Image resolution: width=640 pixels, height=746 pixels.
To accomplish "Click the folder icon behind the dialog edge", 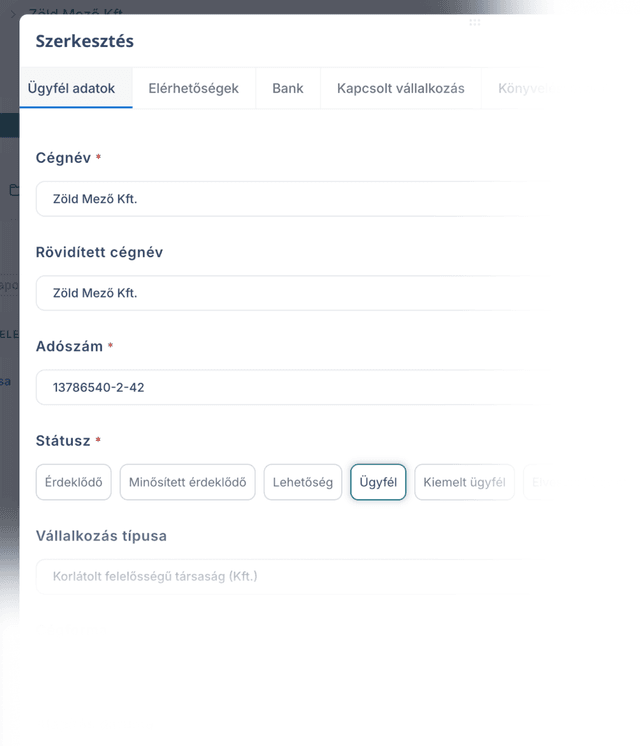I will [x=15, y=189].
